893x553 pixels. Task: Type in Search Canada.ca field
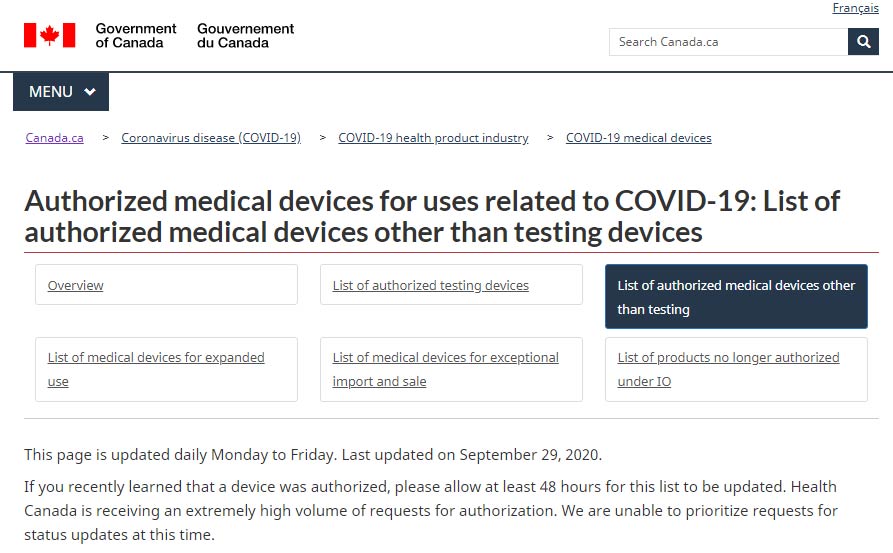point(728,42)
